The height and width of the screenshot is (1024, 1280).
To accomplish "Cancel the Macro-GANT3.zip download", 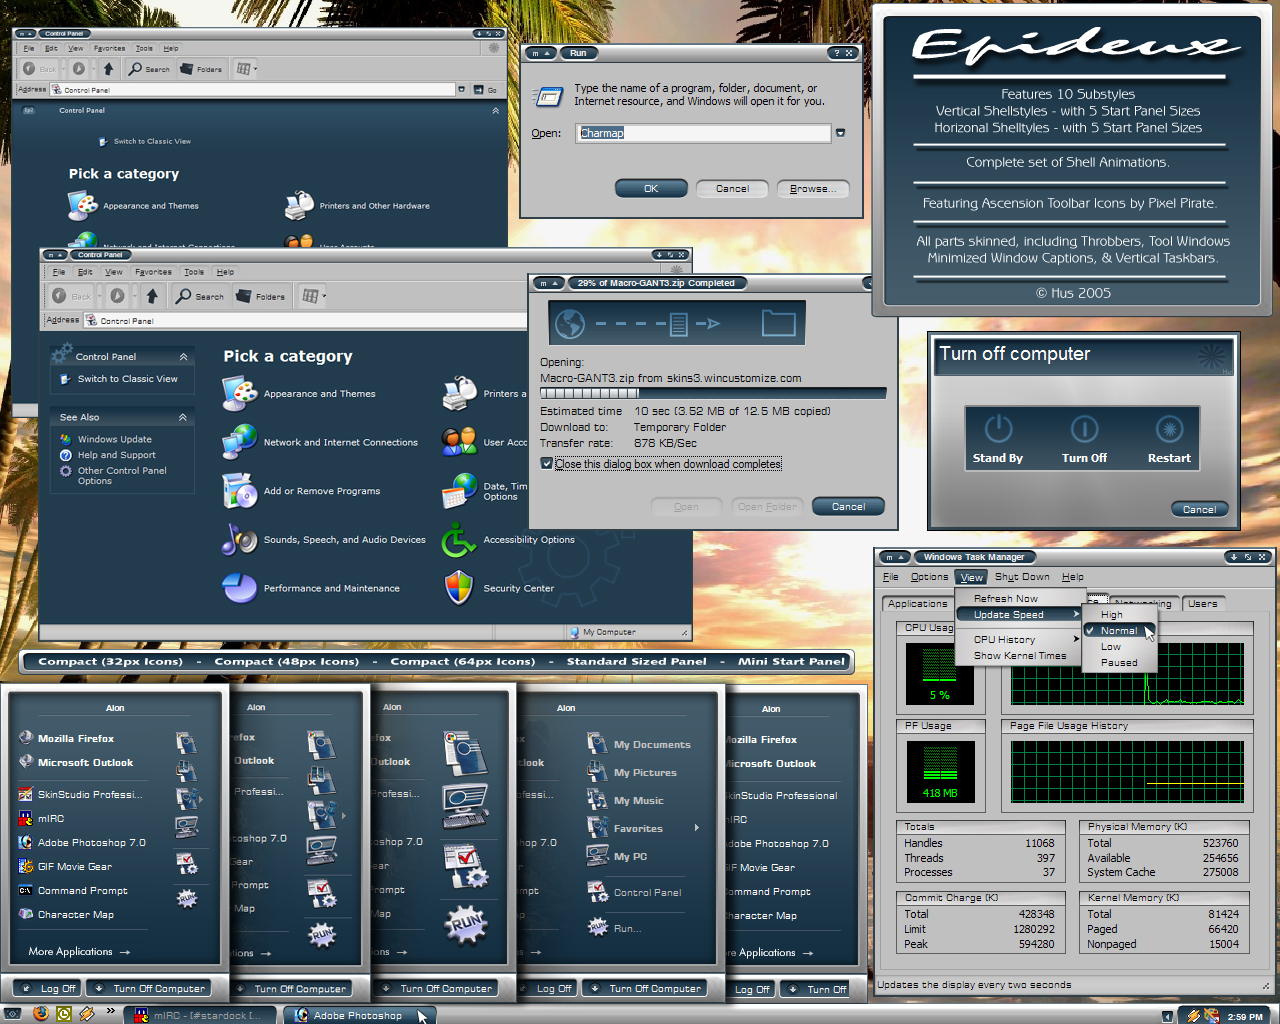I will tap(848, 506).
